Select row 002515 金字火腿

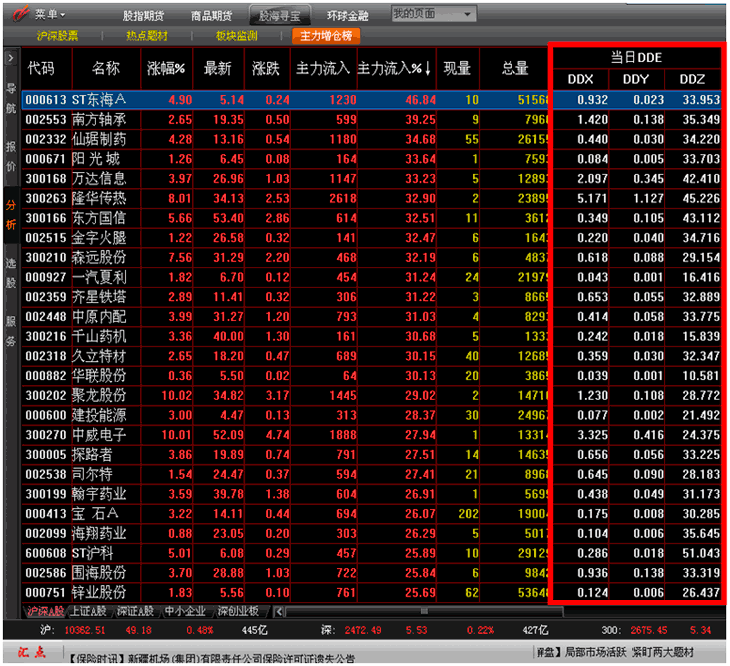(x=372, y=238)
